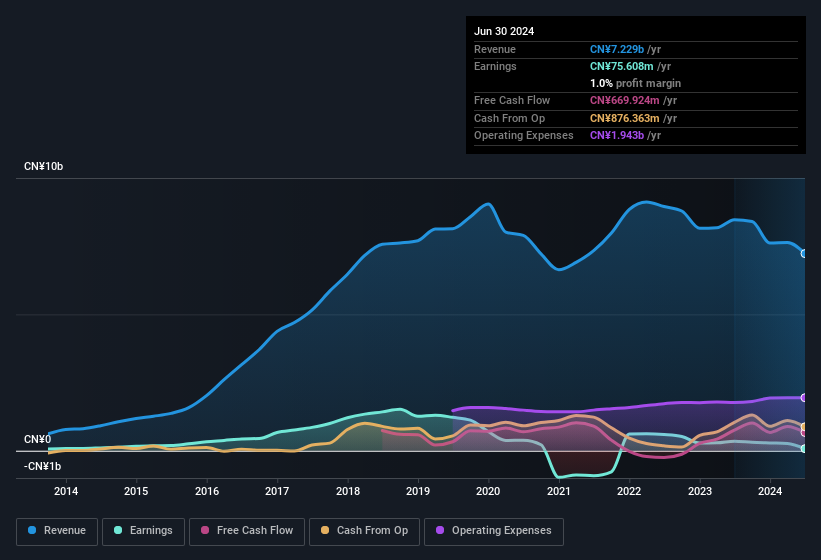Click the Operating Expenses purple endpoint marker
This screenshot has height=560, width=821.
(804, 398)
